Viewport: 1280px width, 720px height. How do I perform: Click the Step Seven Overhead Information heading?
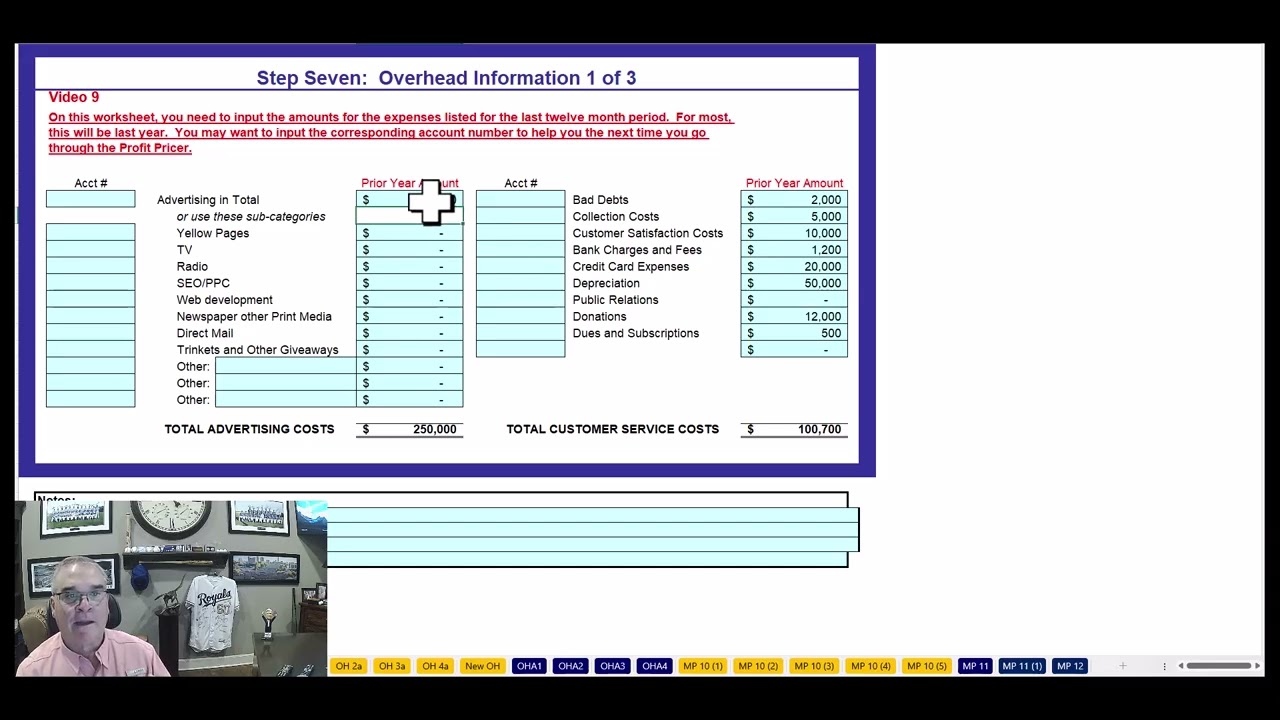pos(446,78)
